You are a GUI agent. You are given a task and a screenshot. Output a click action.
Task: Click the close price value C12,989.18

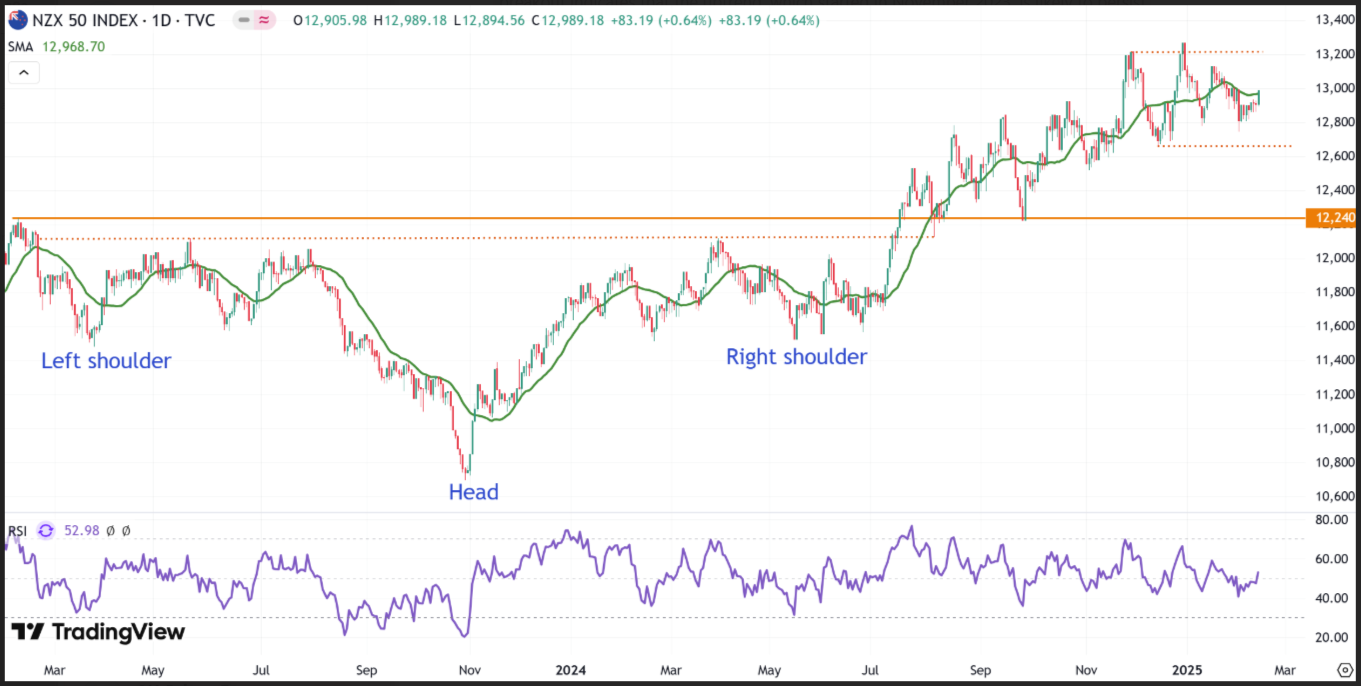(x=567, y=20)
